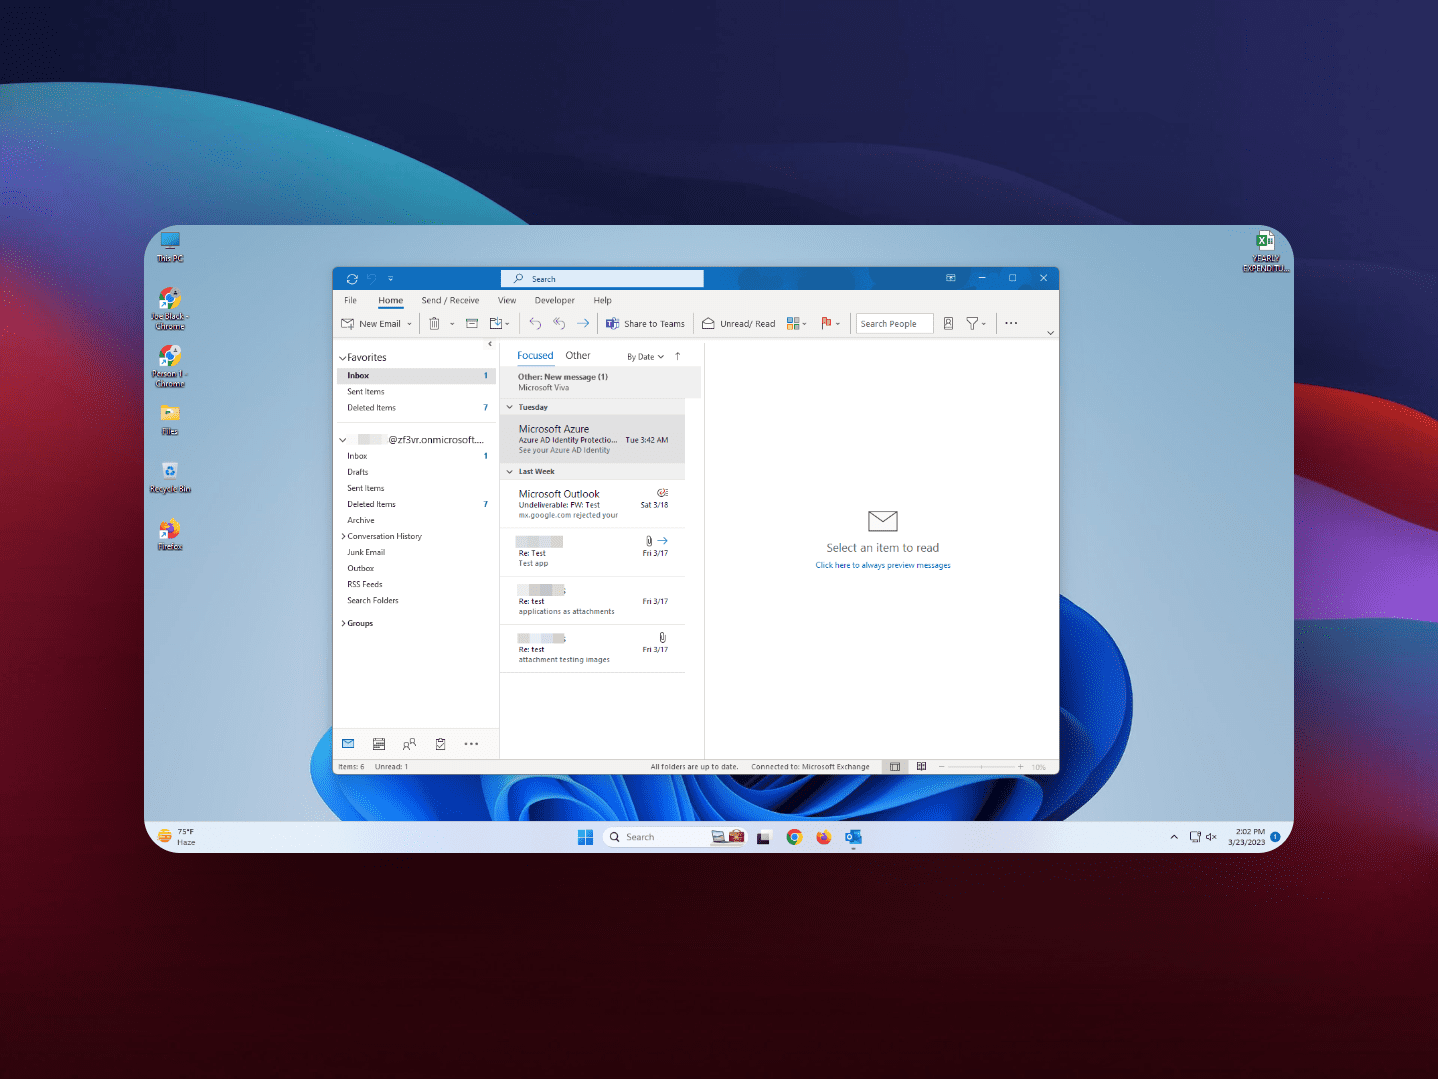Viewport: 1438px width, 1079px height.
Task: Click the Outlook search box
Action: (x=602, y=279)
